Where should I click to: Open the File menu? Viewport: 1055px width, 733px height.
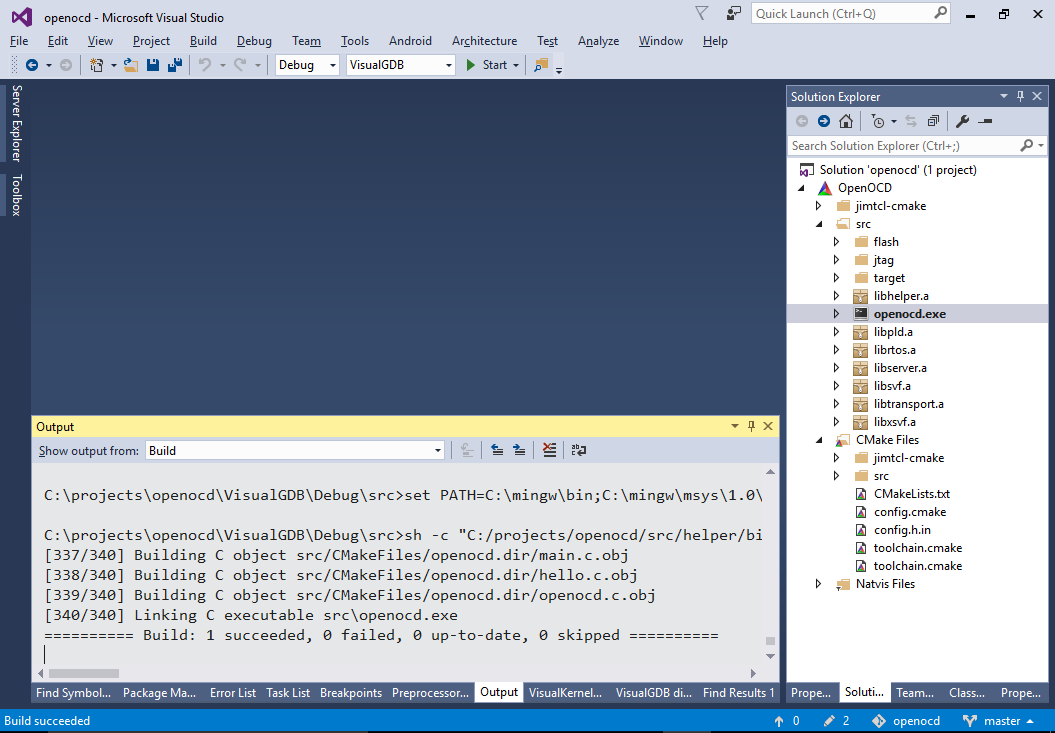pyautogui.click(x=19, y=41)
